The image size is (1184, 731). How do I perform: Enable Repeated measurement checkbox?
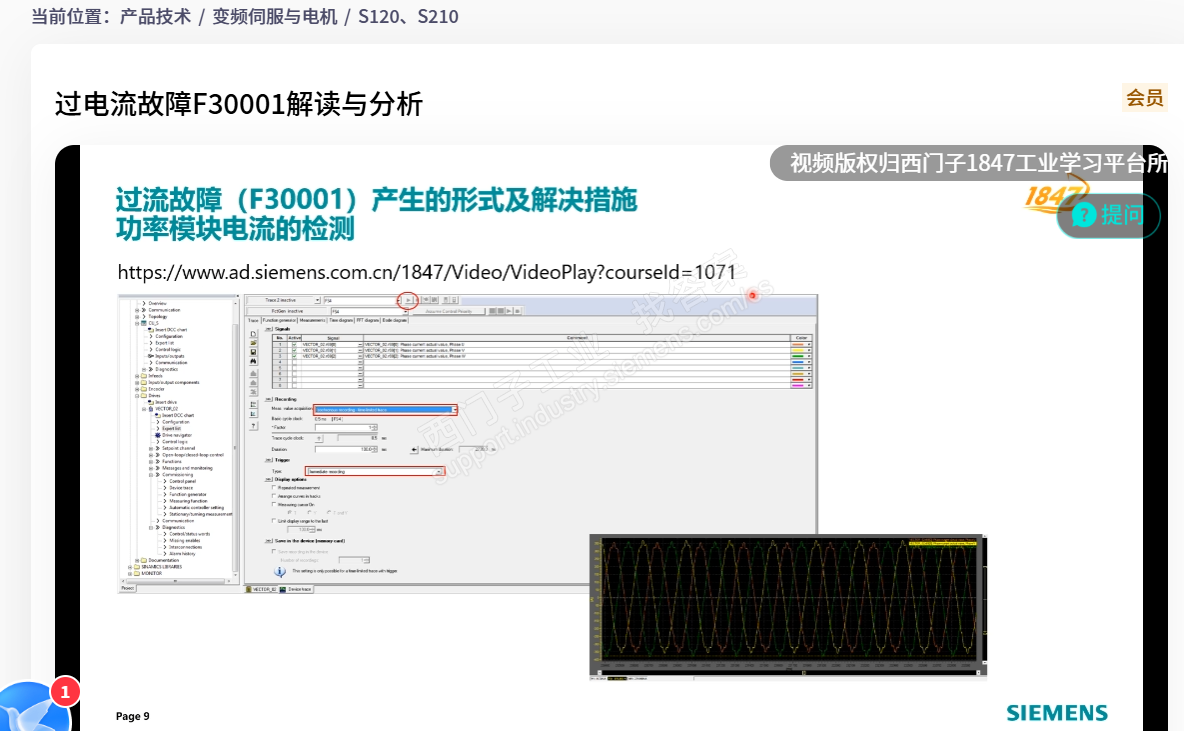coord(274,487)
